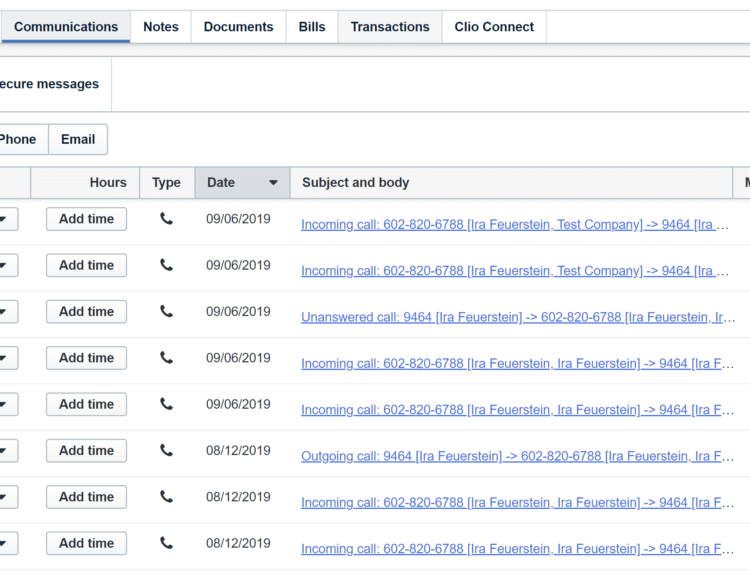The image size is (750, 577).
Task: Add time on the topmost call row
Action: click(87, 219)
